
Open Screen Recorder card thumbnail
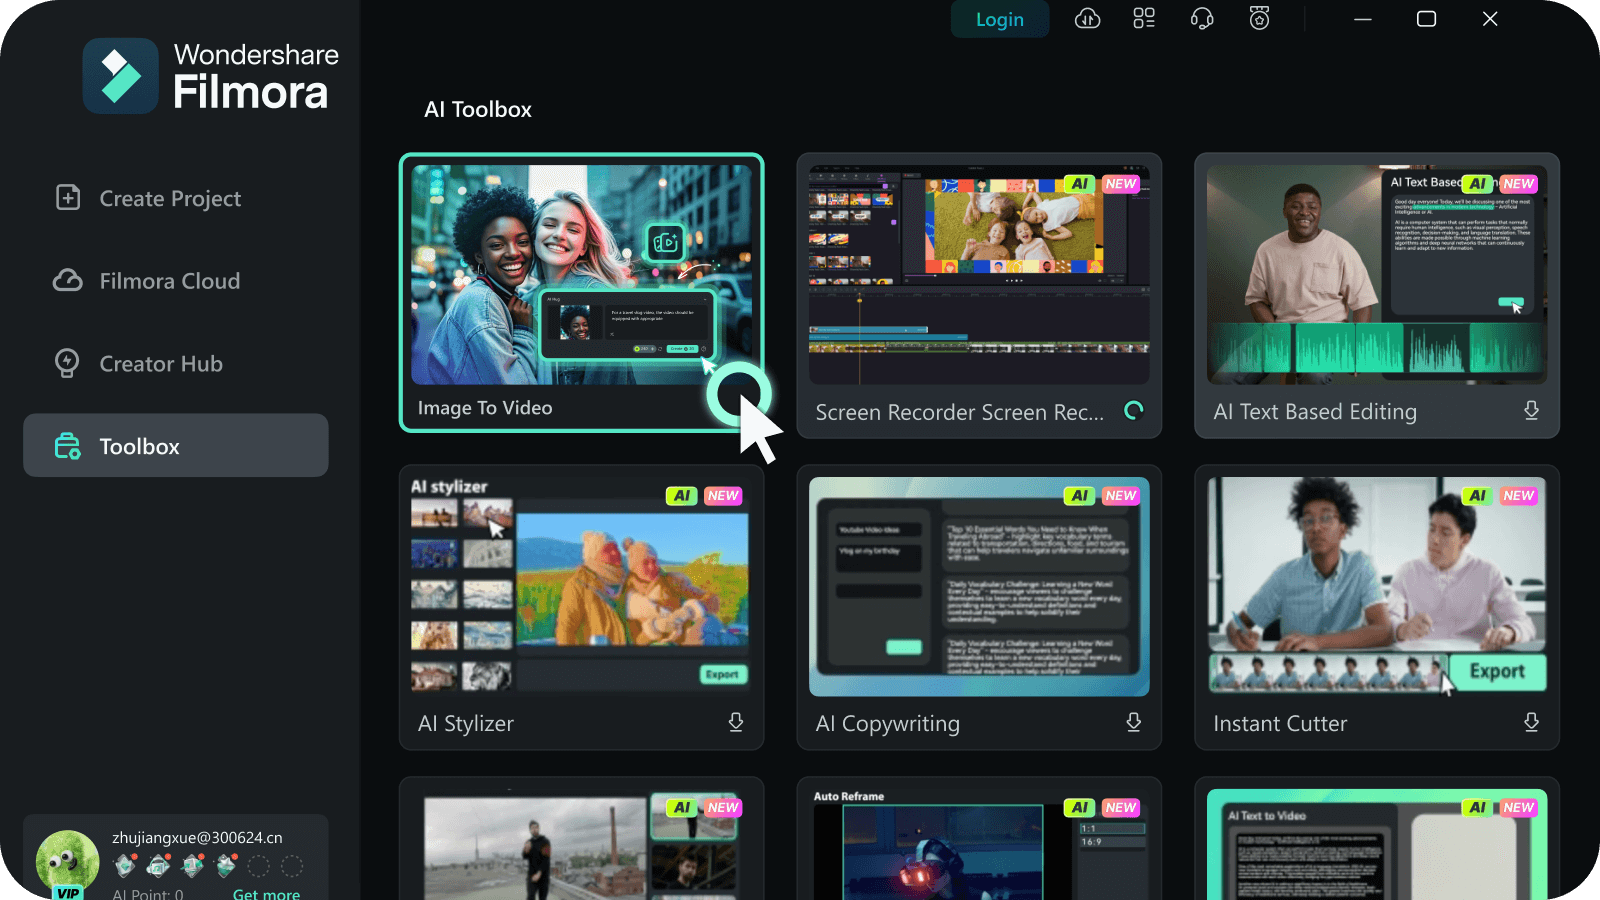[979, 274]
